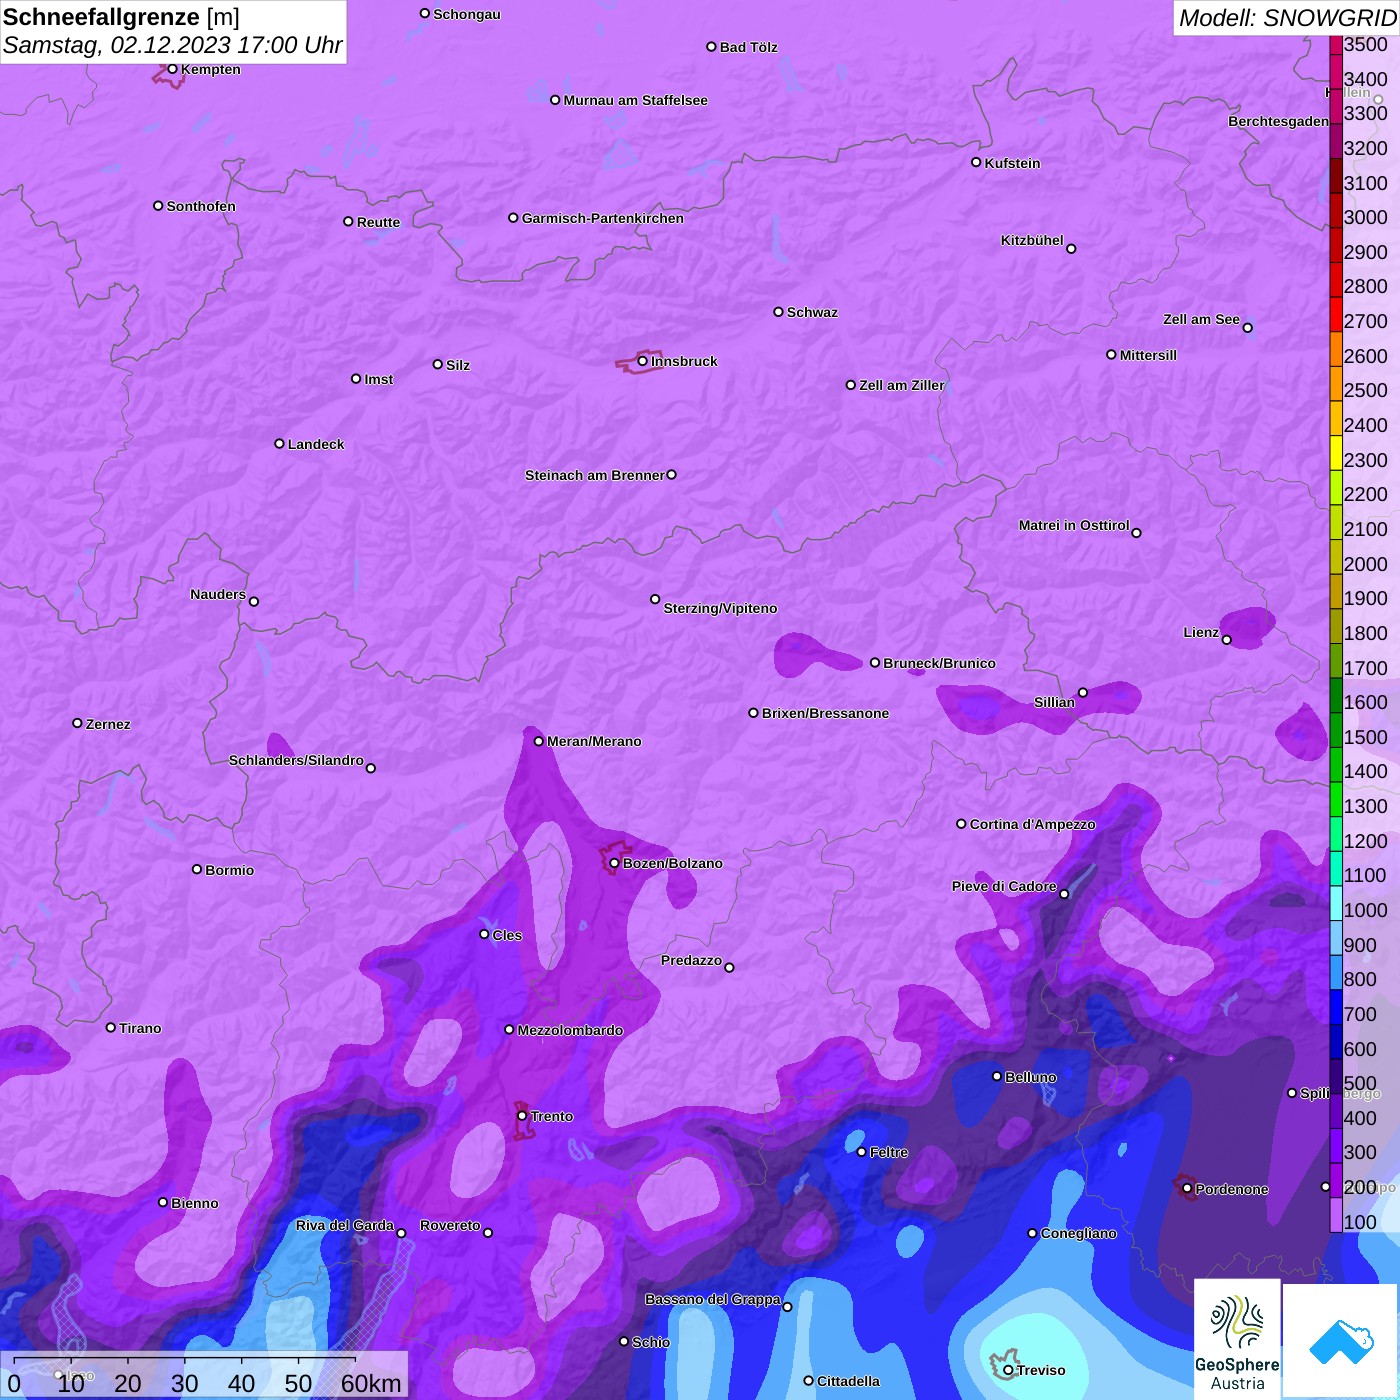Image resolution: width=1400 pixels, height=1400 pixels.
Task: Click the "Steinach am Brenner" map label
Action: pyautogui.click(x=595, y=475)
